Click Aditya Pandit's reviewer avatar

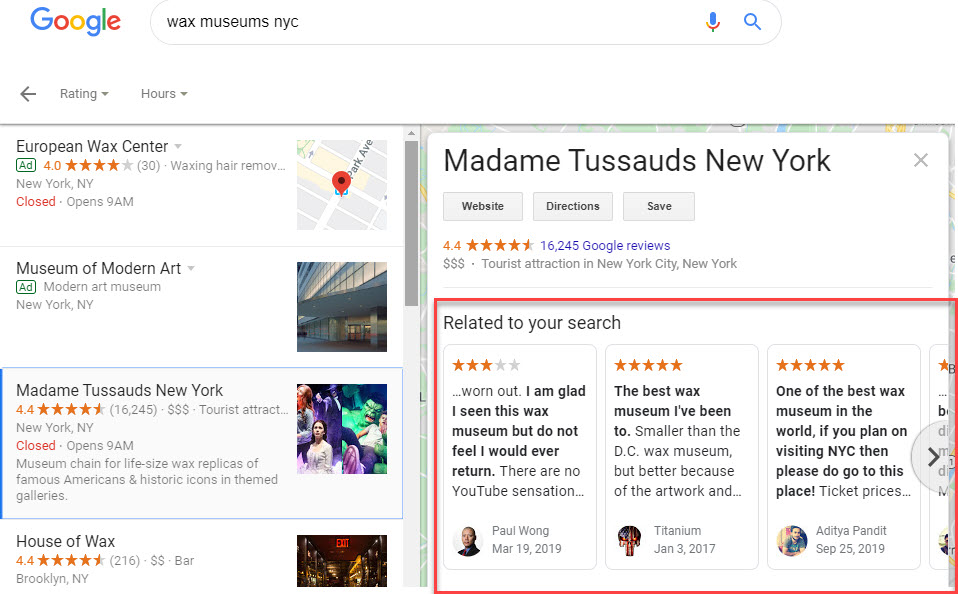pos(791,540)
